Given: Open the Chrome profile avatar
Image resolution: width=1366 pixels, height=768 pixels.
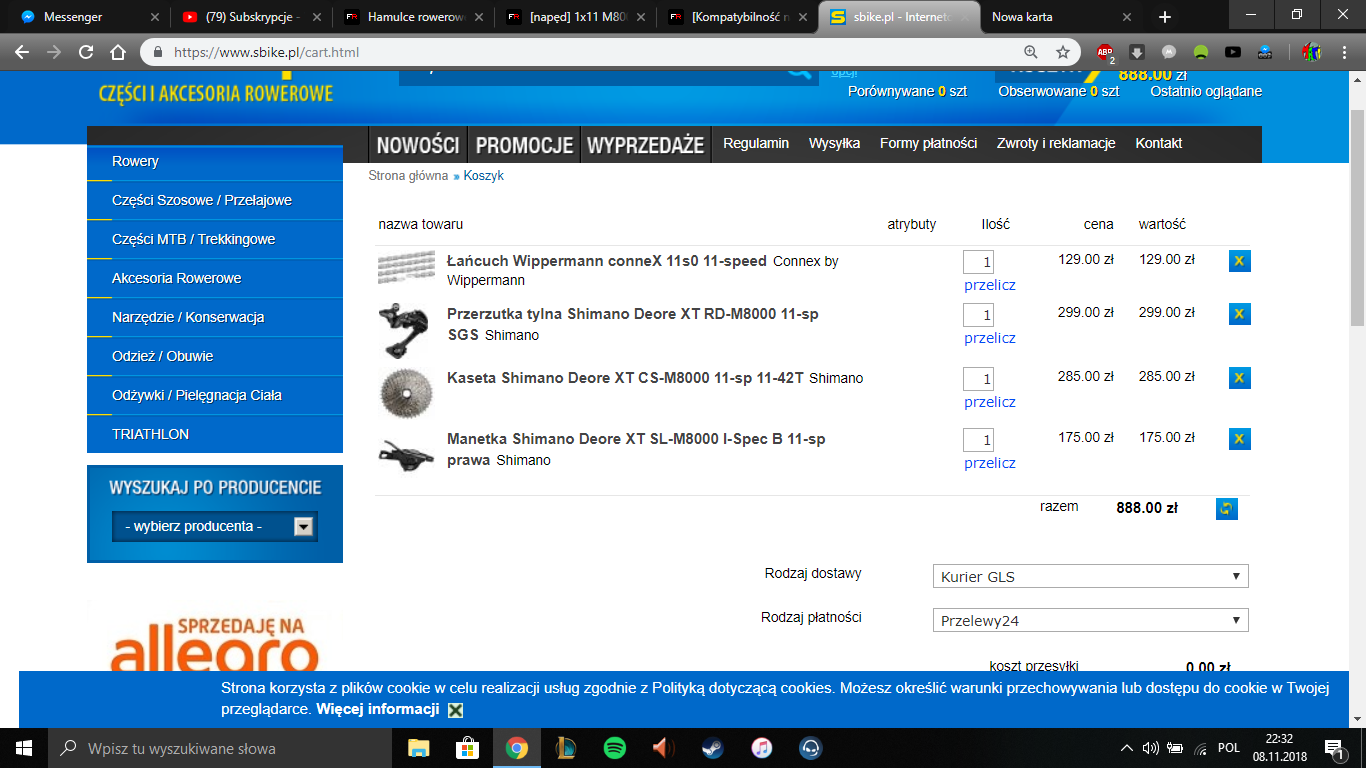Looking at the screenshot, I should click(1311, 52).
